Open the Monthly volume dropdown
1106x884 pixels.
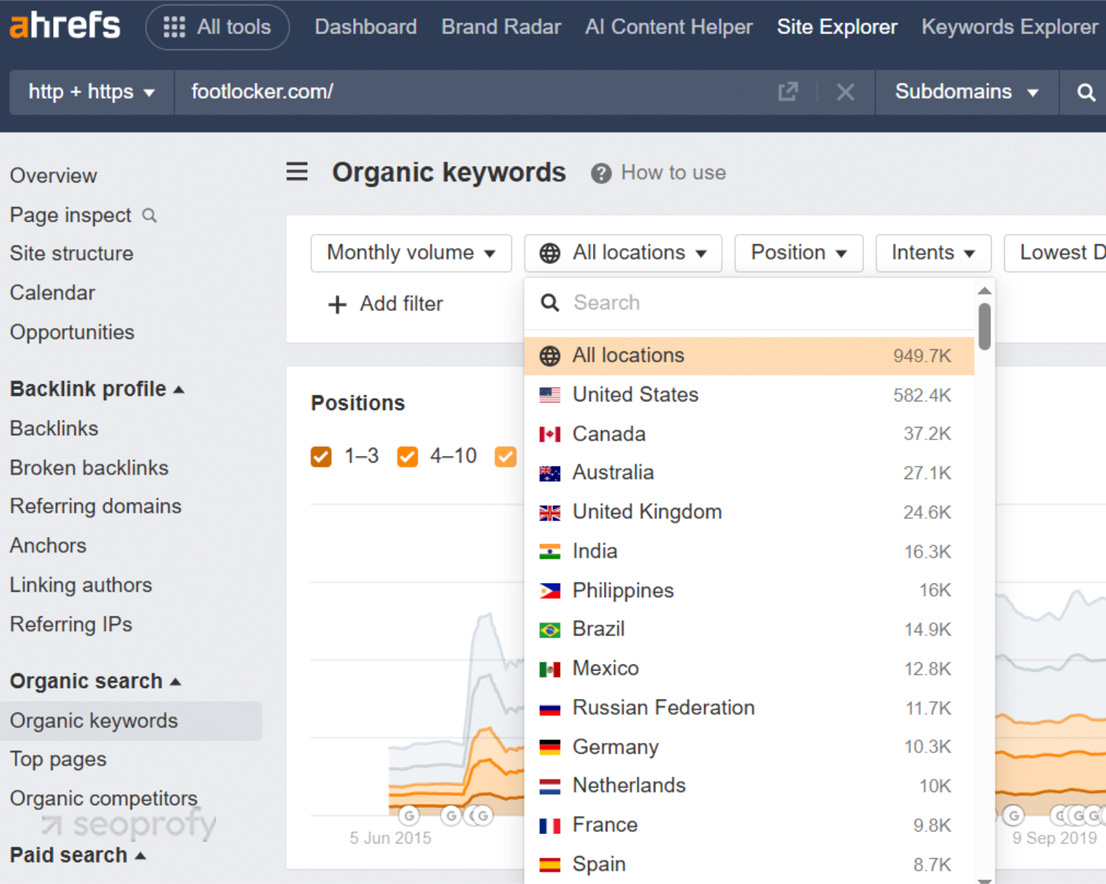[x=411, y=253]
